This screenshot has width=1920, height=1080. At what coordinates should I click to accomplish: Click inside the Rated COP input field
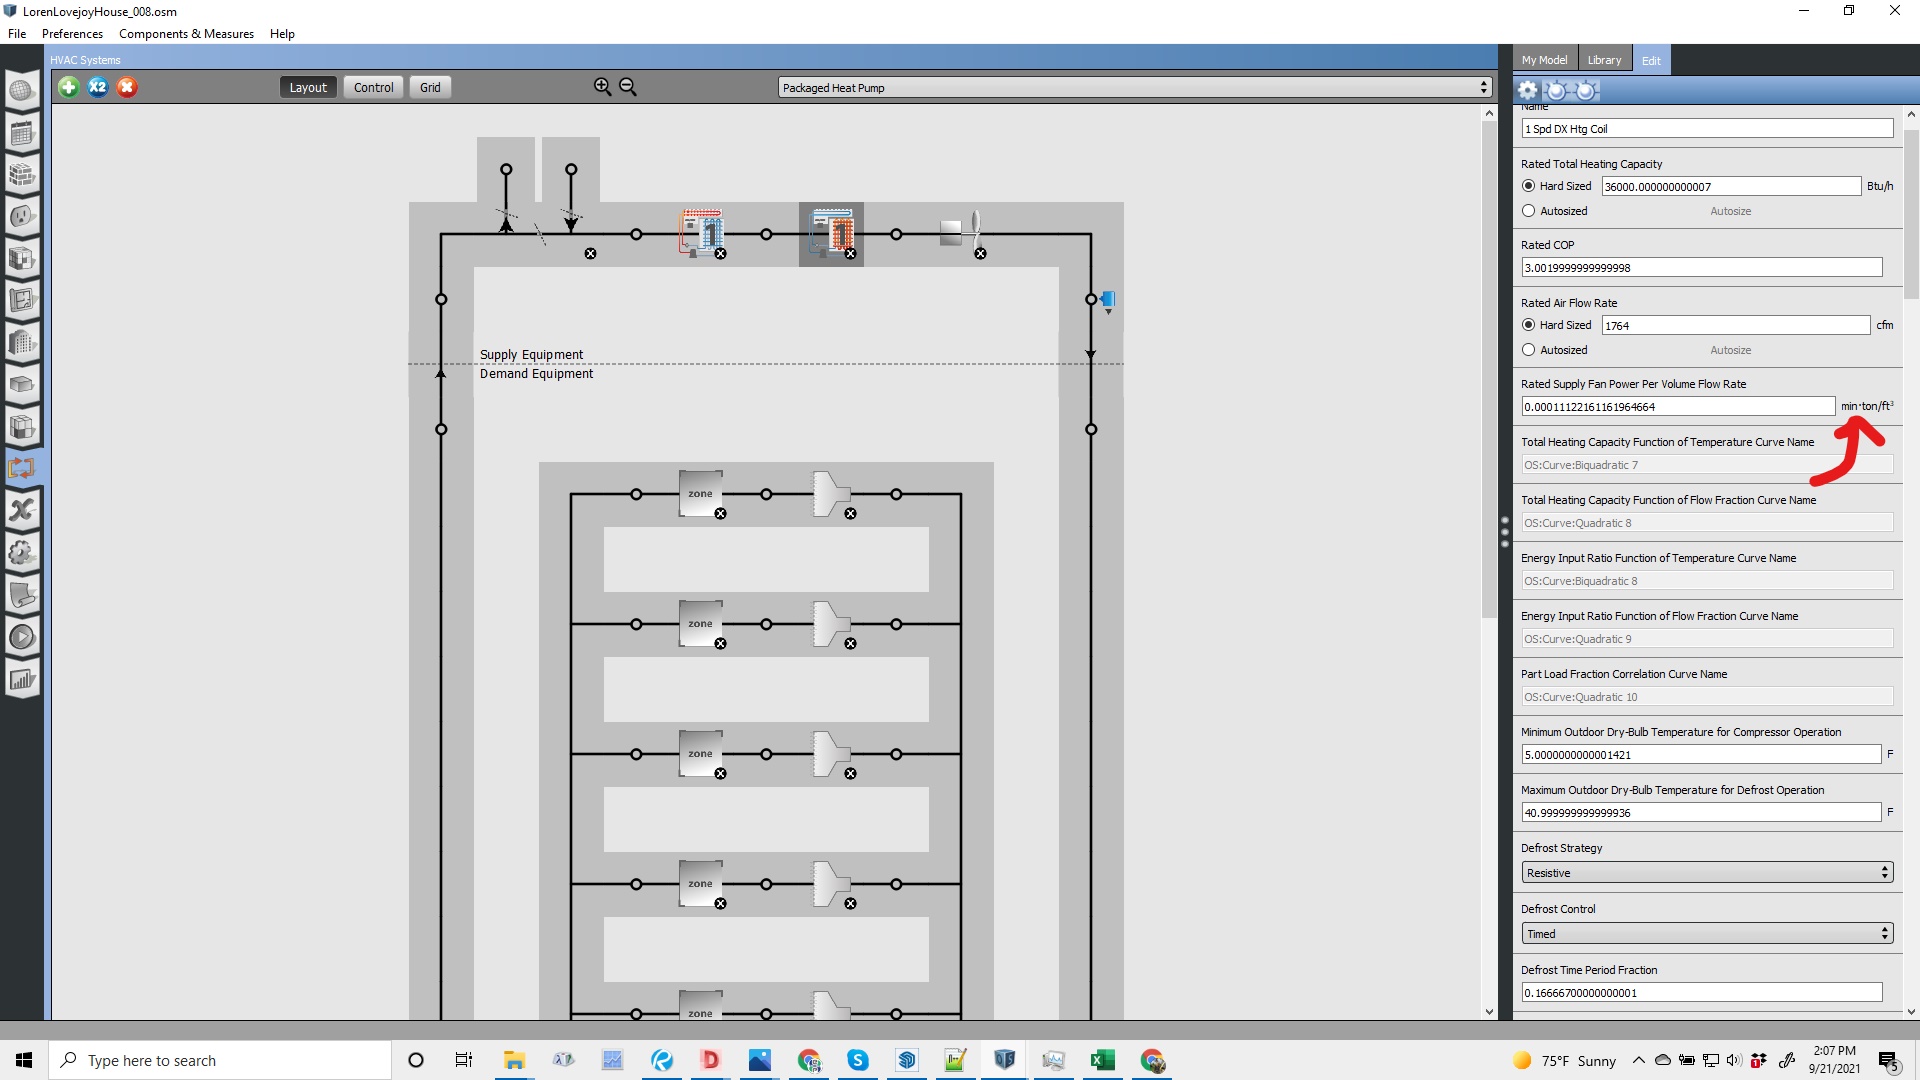click(1700, 267)
